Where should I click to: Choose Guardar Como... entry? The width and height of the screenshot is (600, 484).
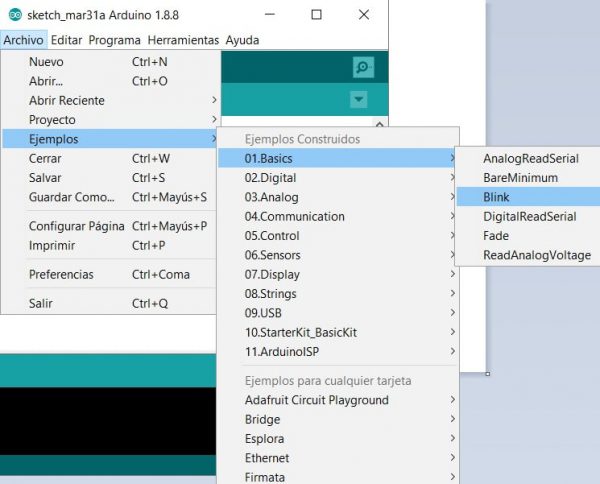[x=111, y=197]
